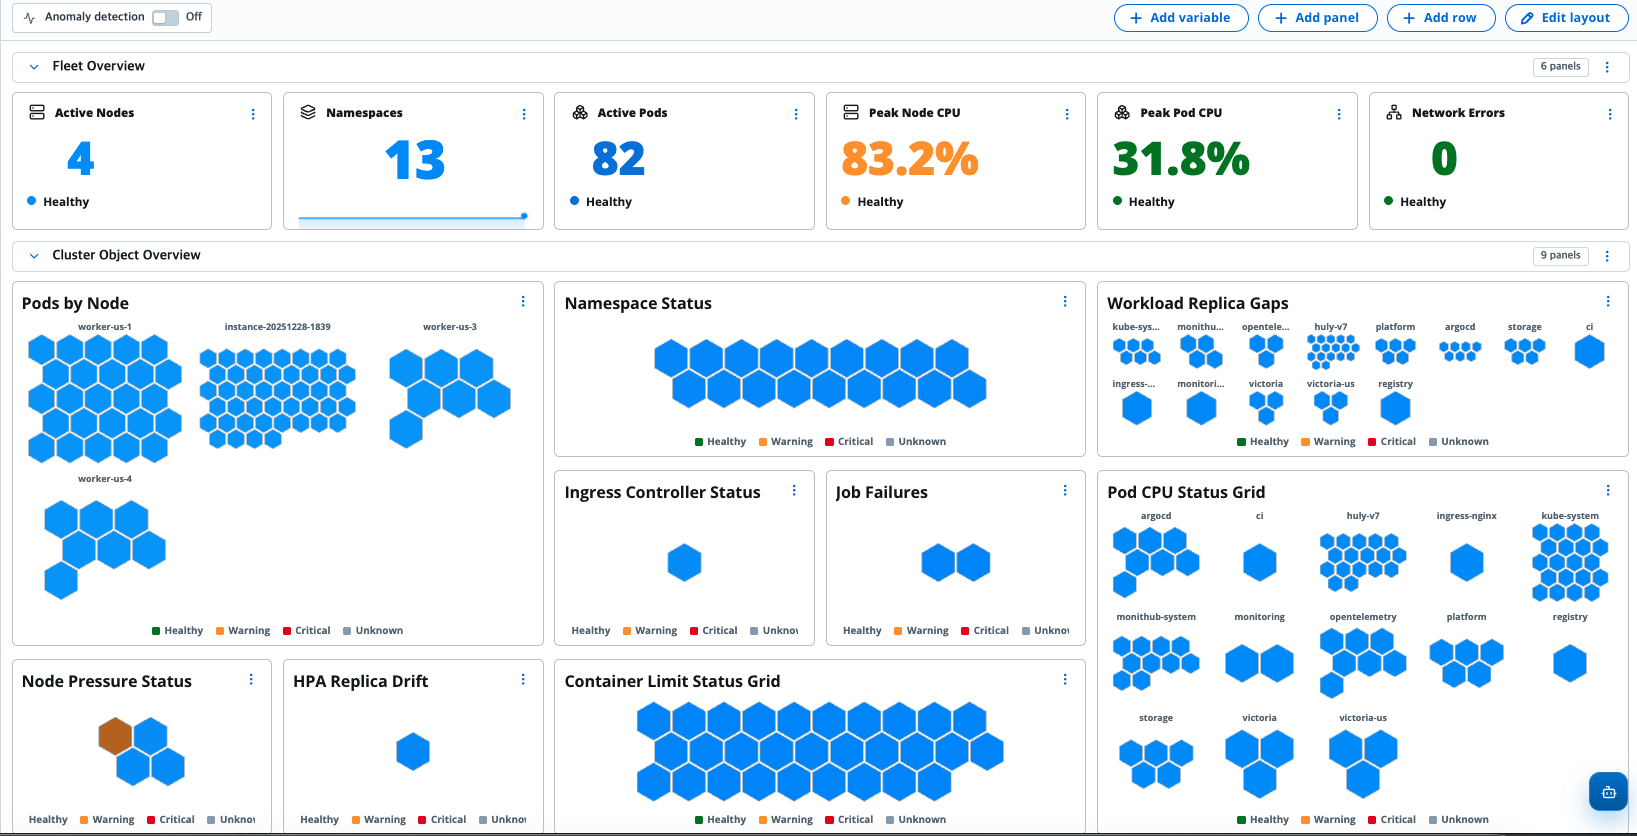
Task: Click the ci hexagon in Workload Replica Gaps
Action: pyautogui.click(x=1589, y=352)
